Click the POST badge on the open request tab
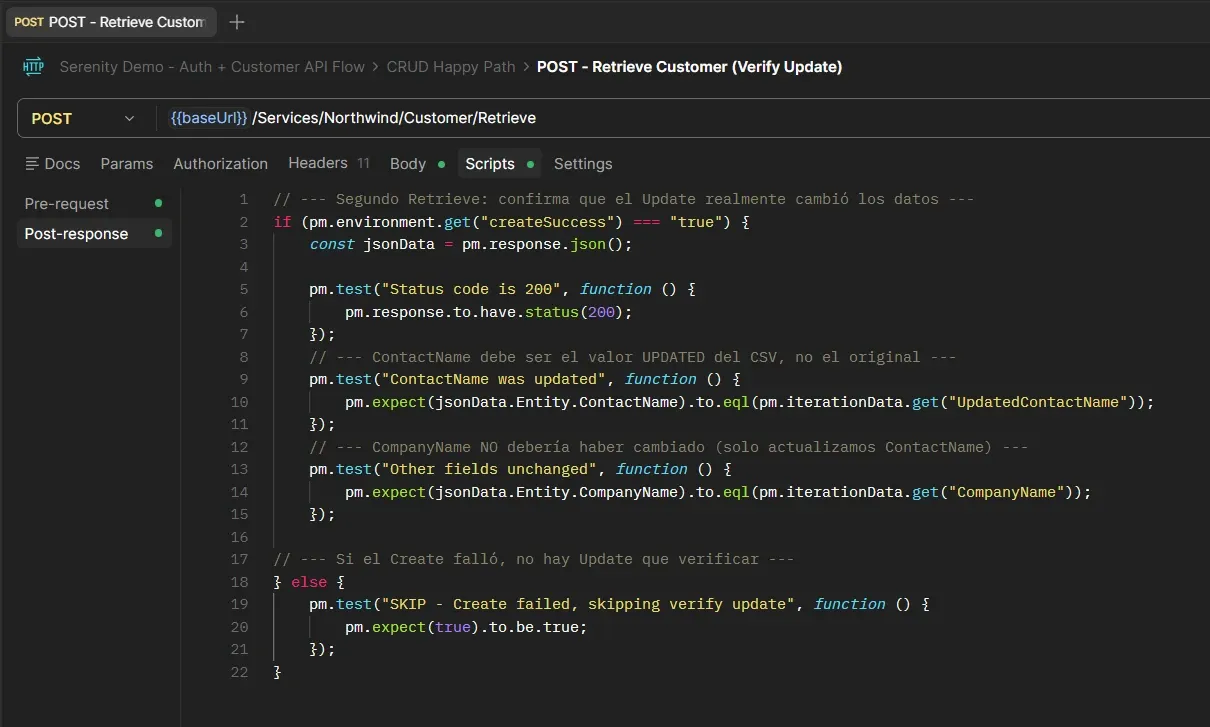Viewport: 1210px width, 727px height. 29,21
